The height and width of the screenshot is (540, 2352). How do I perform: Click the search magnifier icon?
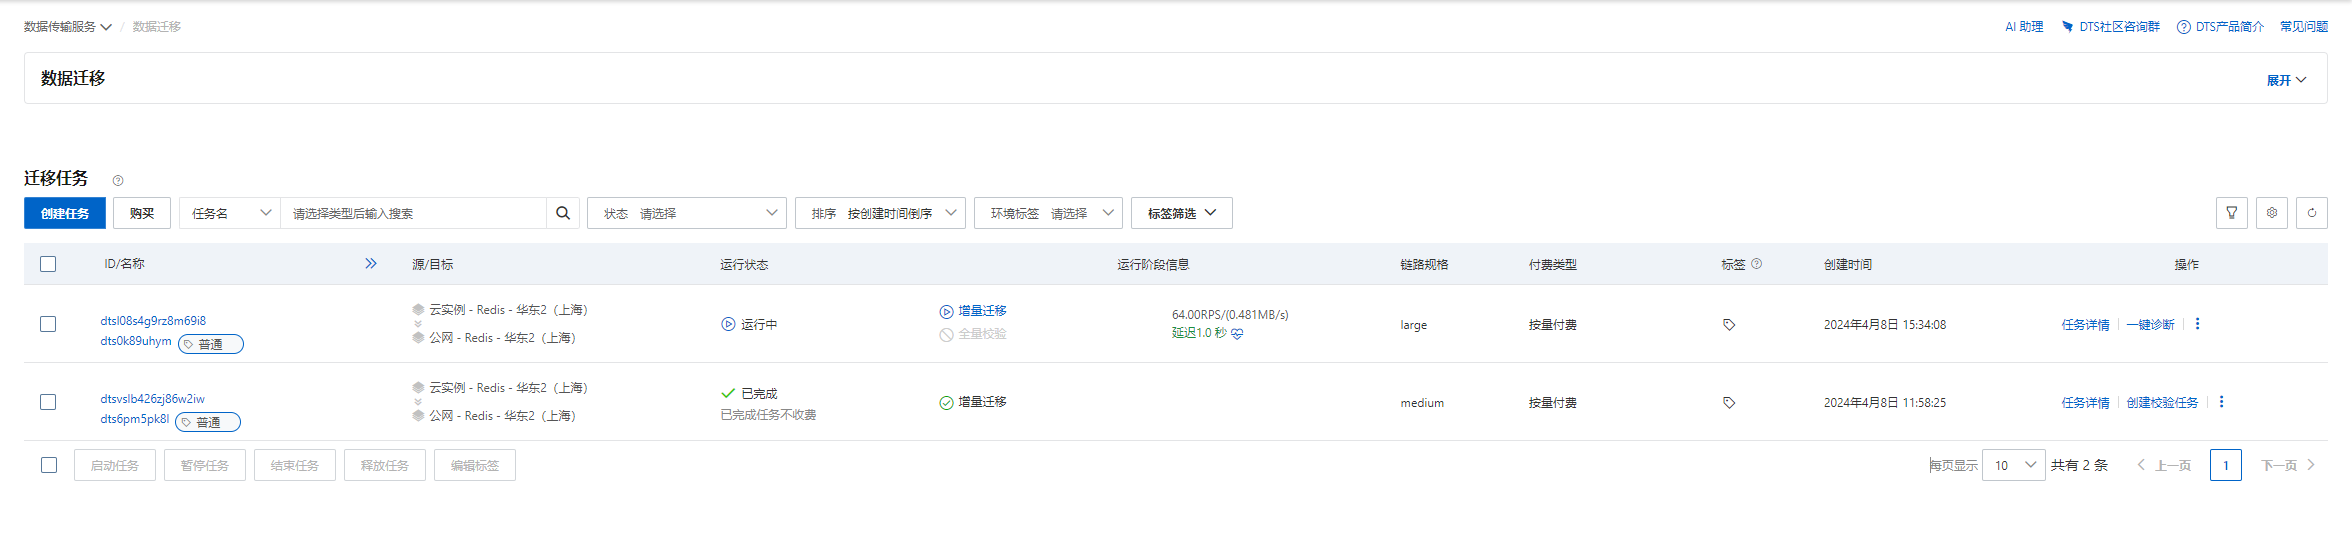pos(563,213)
